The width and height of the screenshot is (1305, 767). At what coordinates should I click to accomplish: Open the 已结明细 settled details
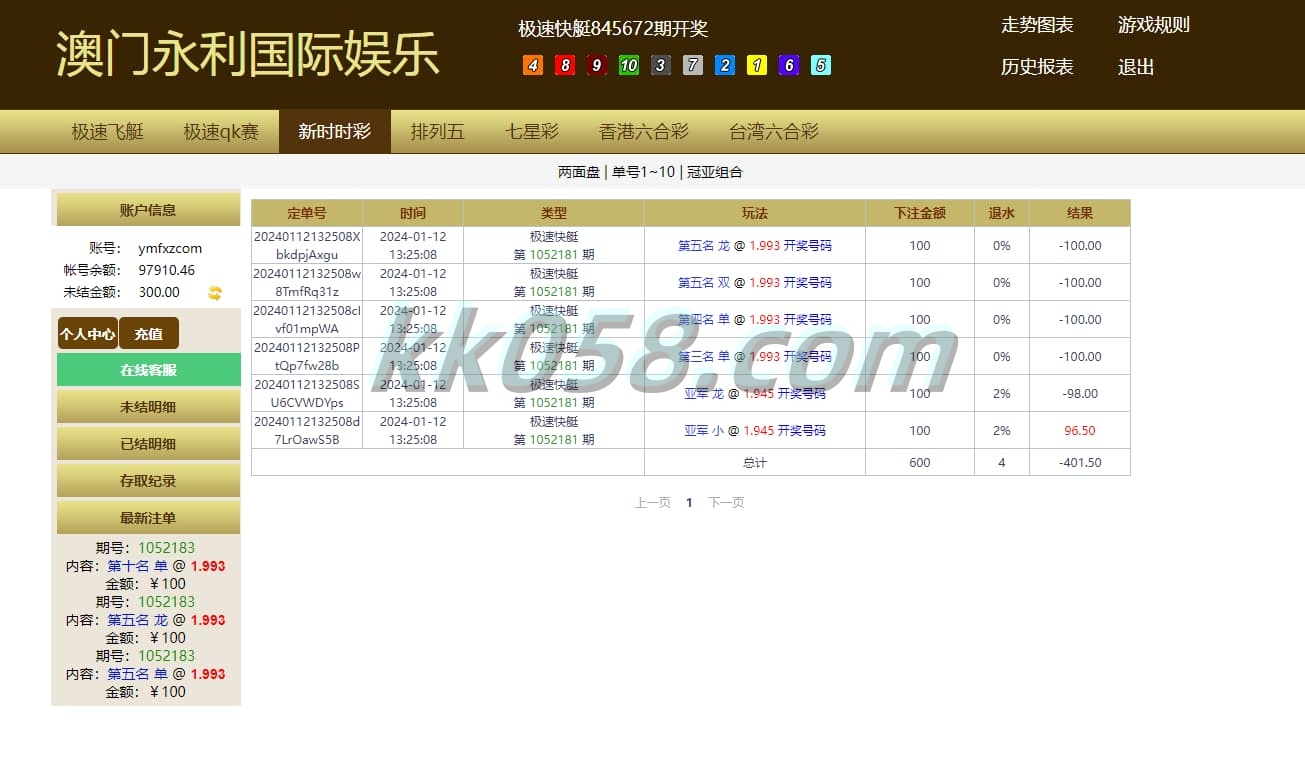tap(148, 444)
